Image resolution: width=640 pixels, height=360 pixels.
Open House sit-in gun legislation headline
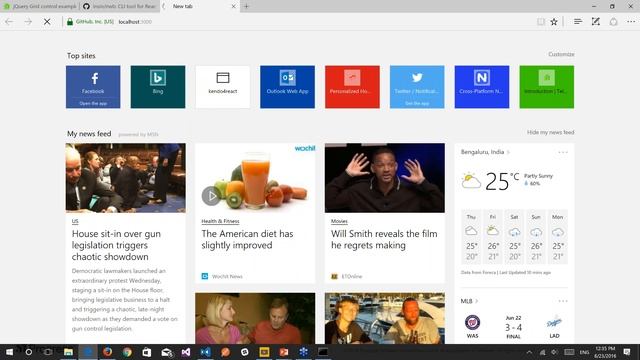point(116,245)
